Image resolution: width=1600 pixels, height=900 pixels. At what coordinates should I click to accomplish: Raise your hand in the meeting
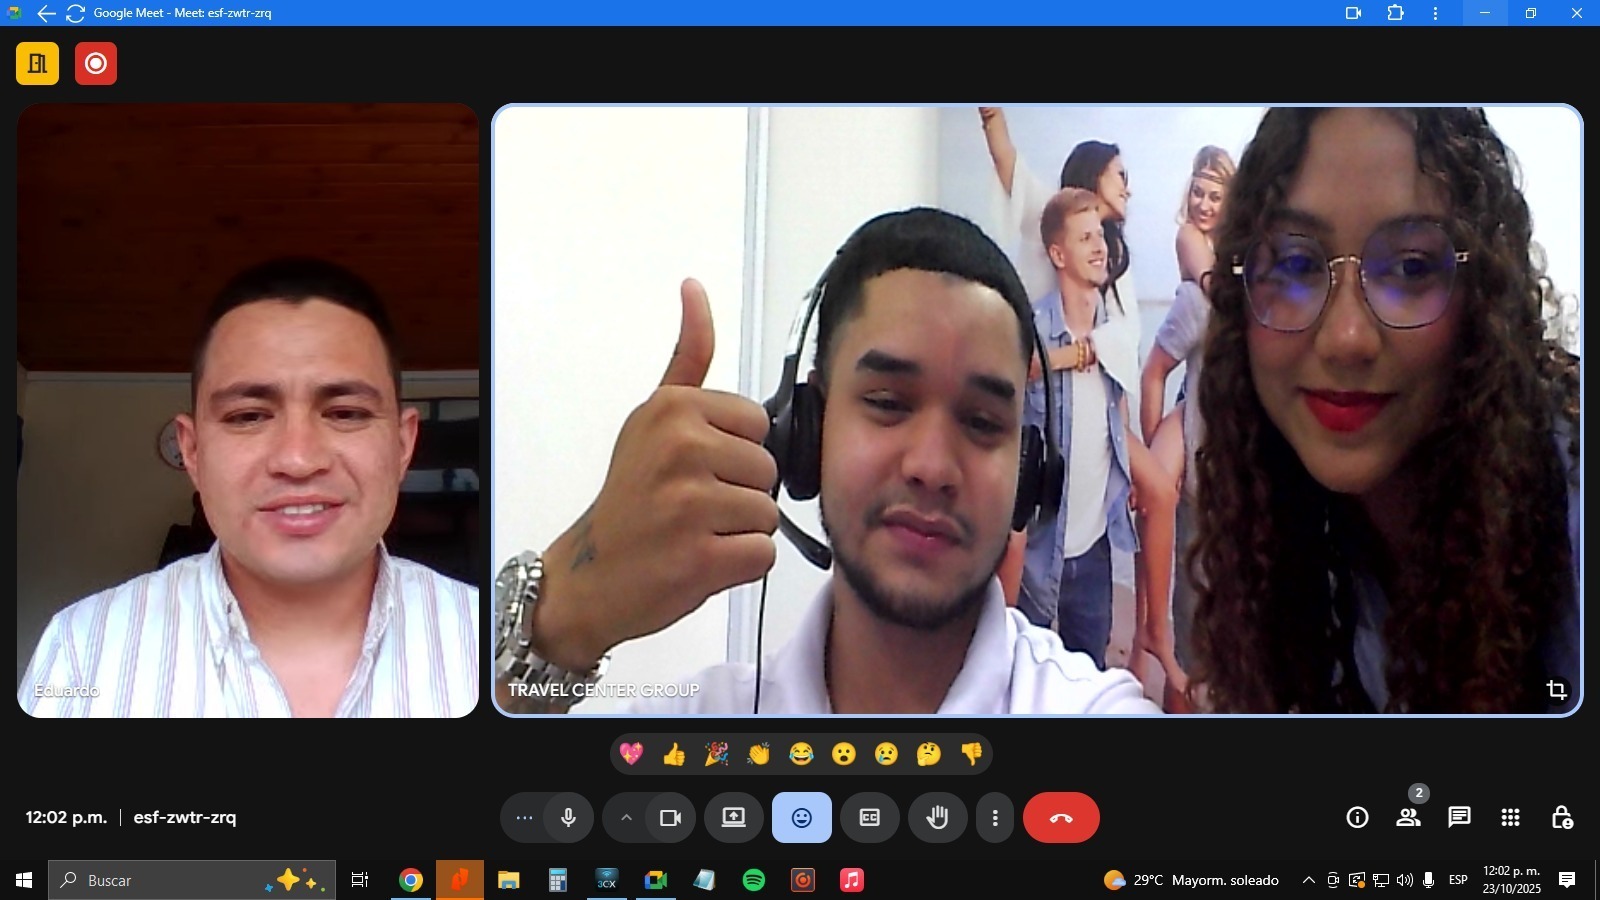pyautogui.click(x=937, y=818)
